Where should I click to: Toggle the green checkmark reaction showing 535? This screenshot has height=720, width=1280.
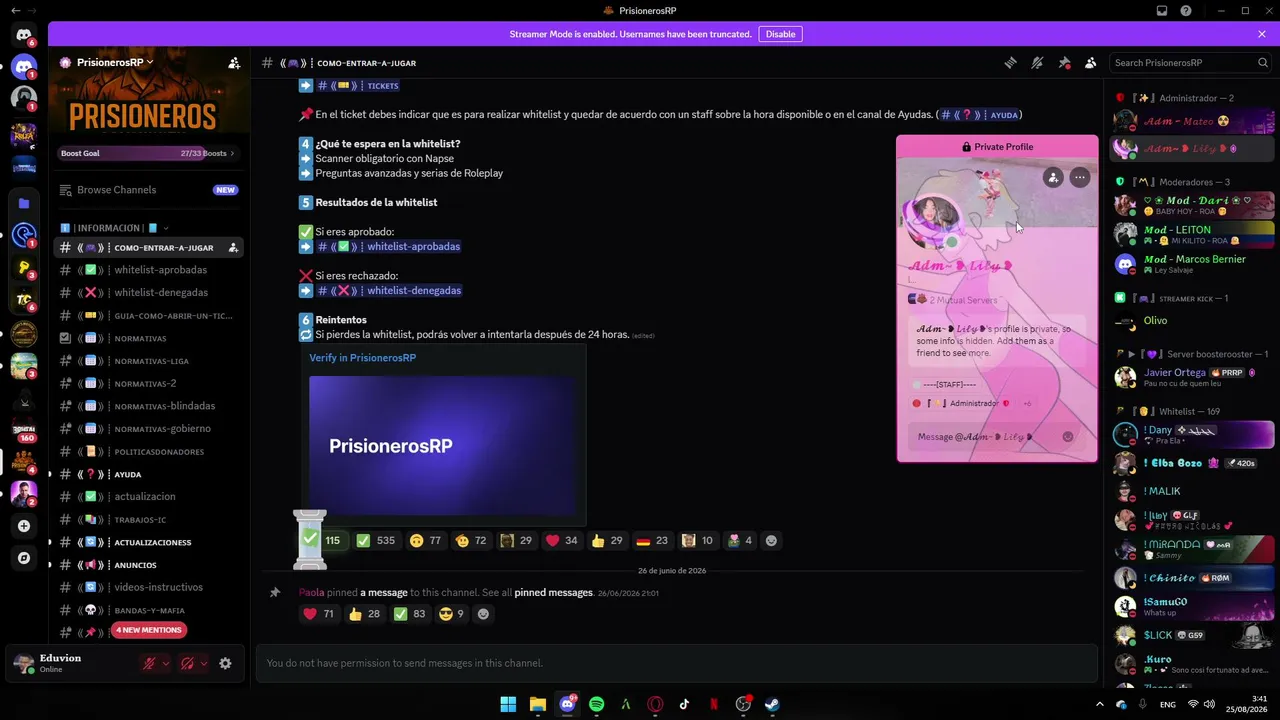[376, 541]
